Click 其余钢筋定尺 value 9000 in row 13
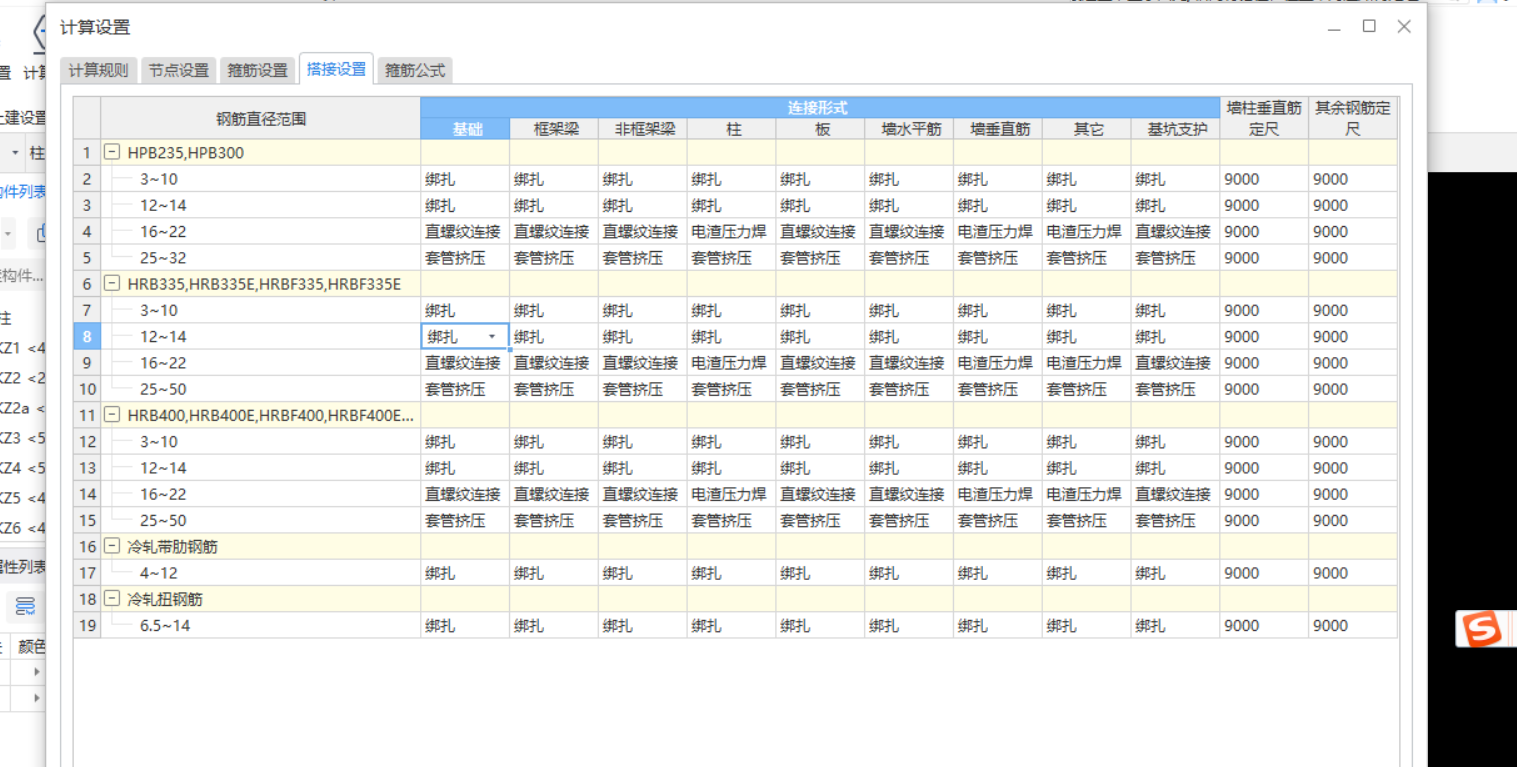This screenshot has width=1517, height=767. (x=1353, y=468)
